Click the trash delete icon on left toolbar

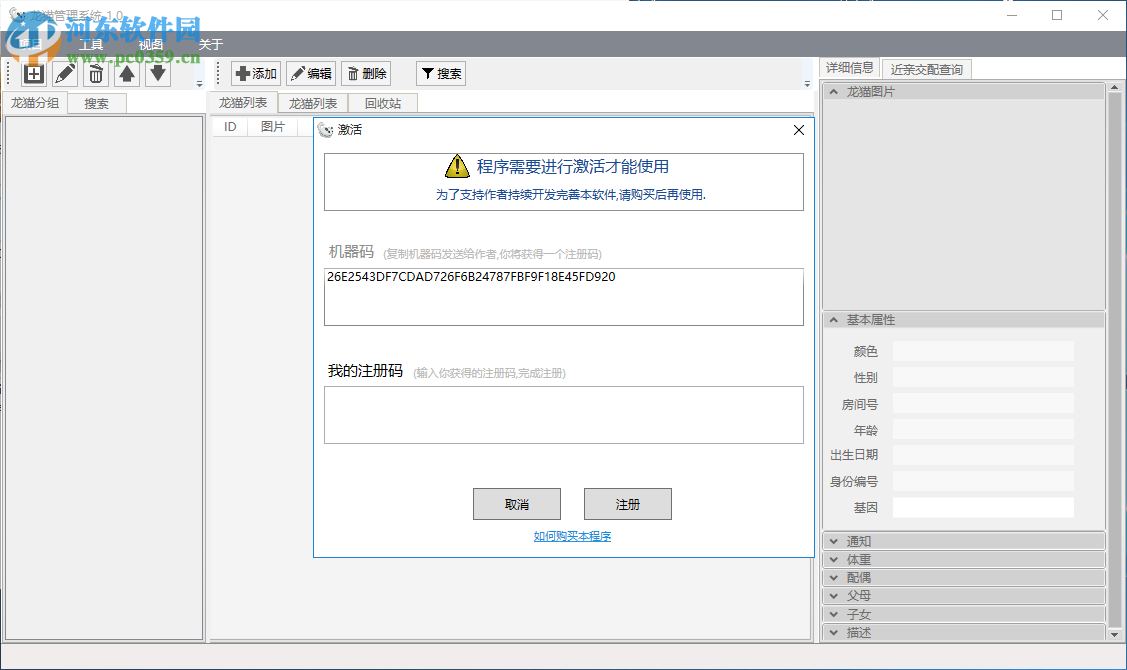click(x=95, y=73)
